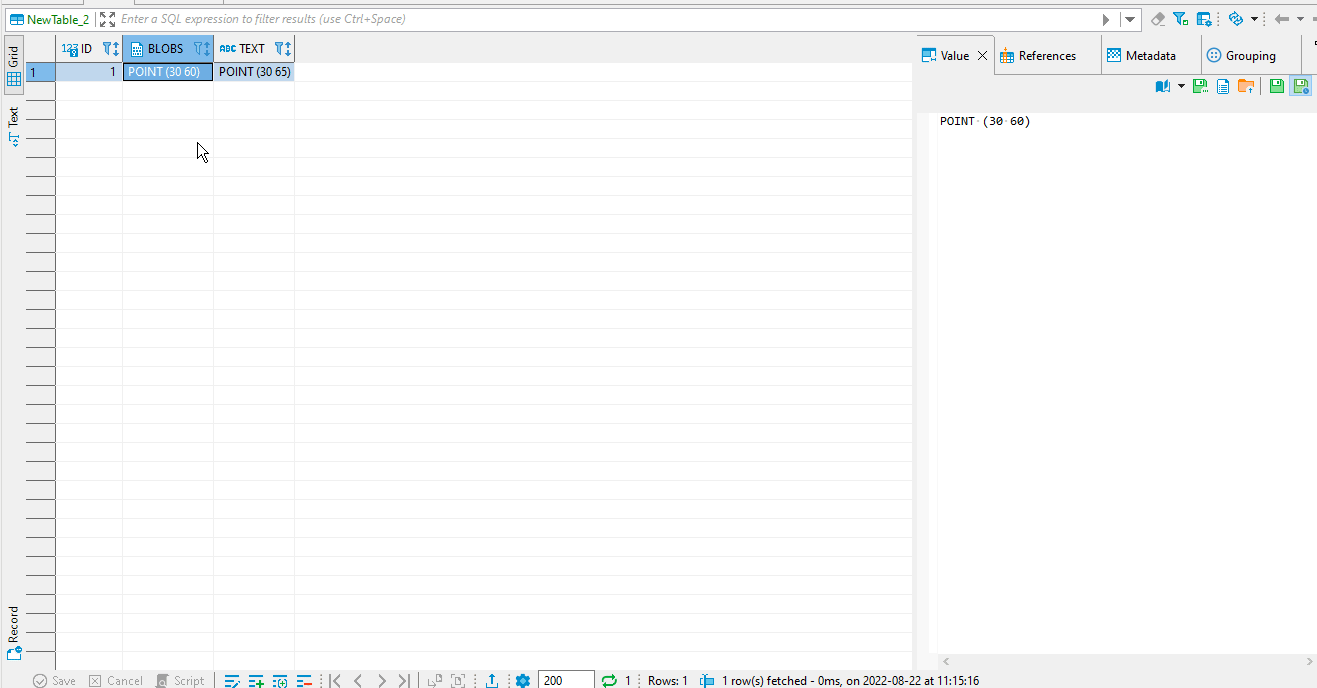Image resolution: width=1317 pixels, height=688 pixels.
Task: Click the Script button at the bottom
Action: tap(181, 679)
